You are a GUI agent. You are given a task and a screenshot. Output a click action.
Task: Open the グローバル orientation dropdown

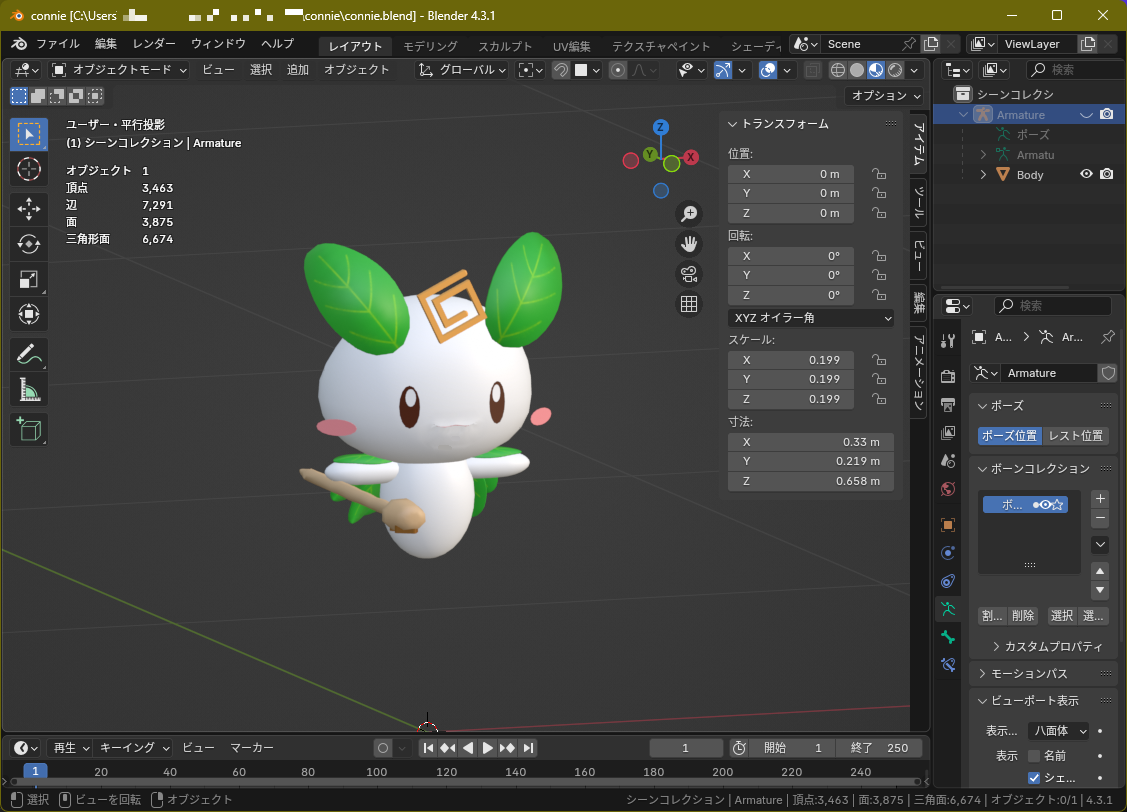coord(462,70)
